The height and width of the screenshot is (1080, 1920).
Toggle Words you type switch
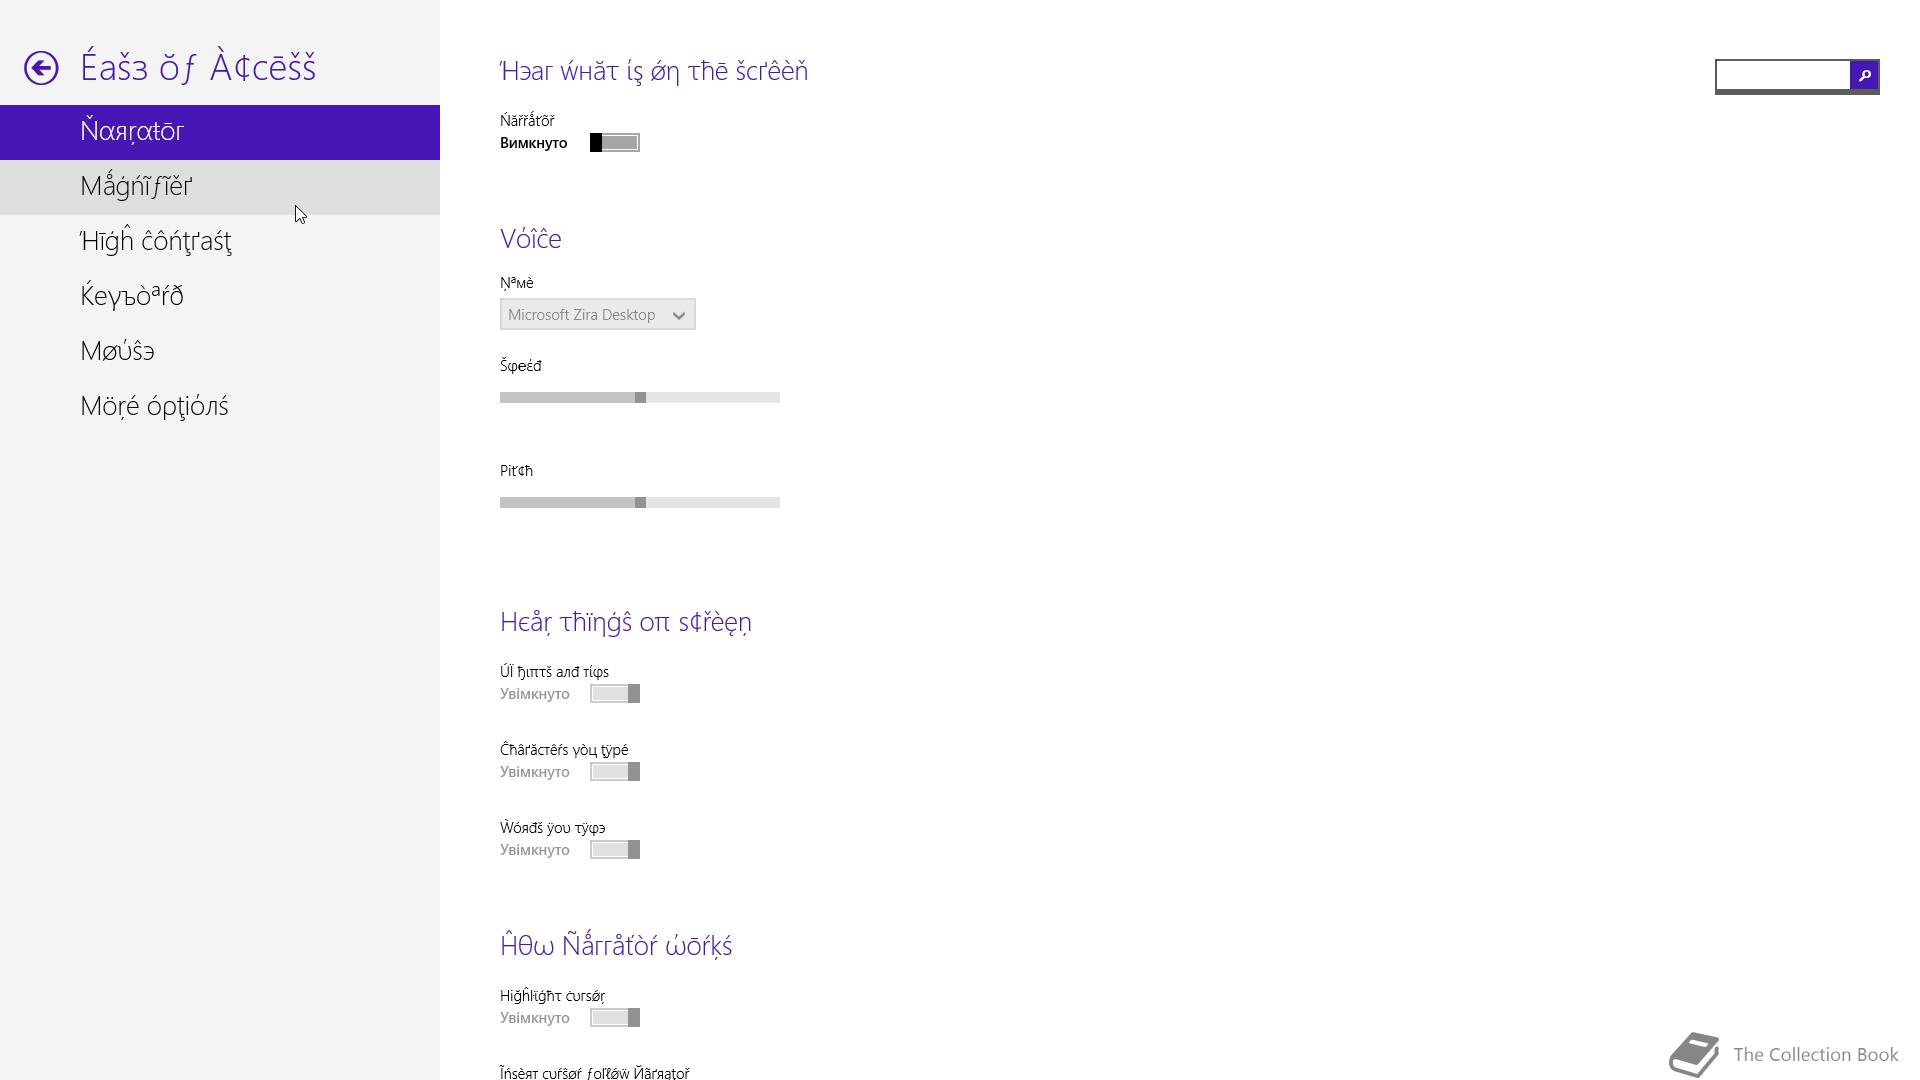(615, 850)
